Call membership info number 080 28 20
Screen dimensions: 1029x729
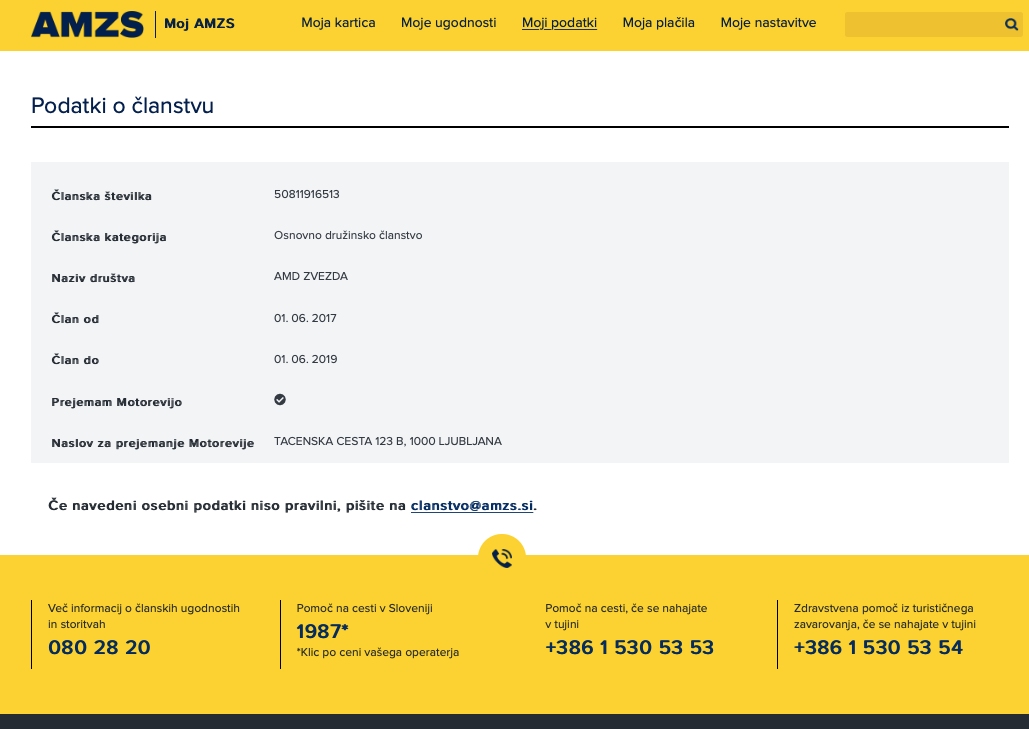99,648
